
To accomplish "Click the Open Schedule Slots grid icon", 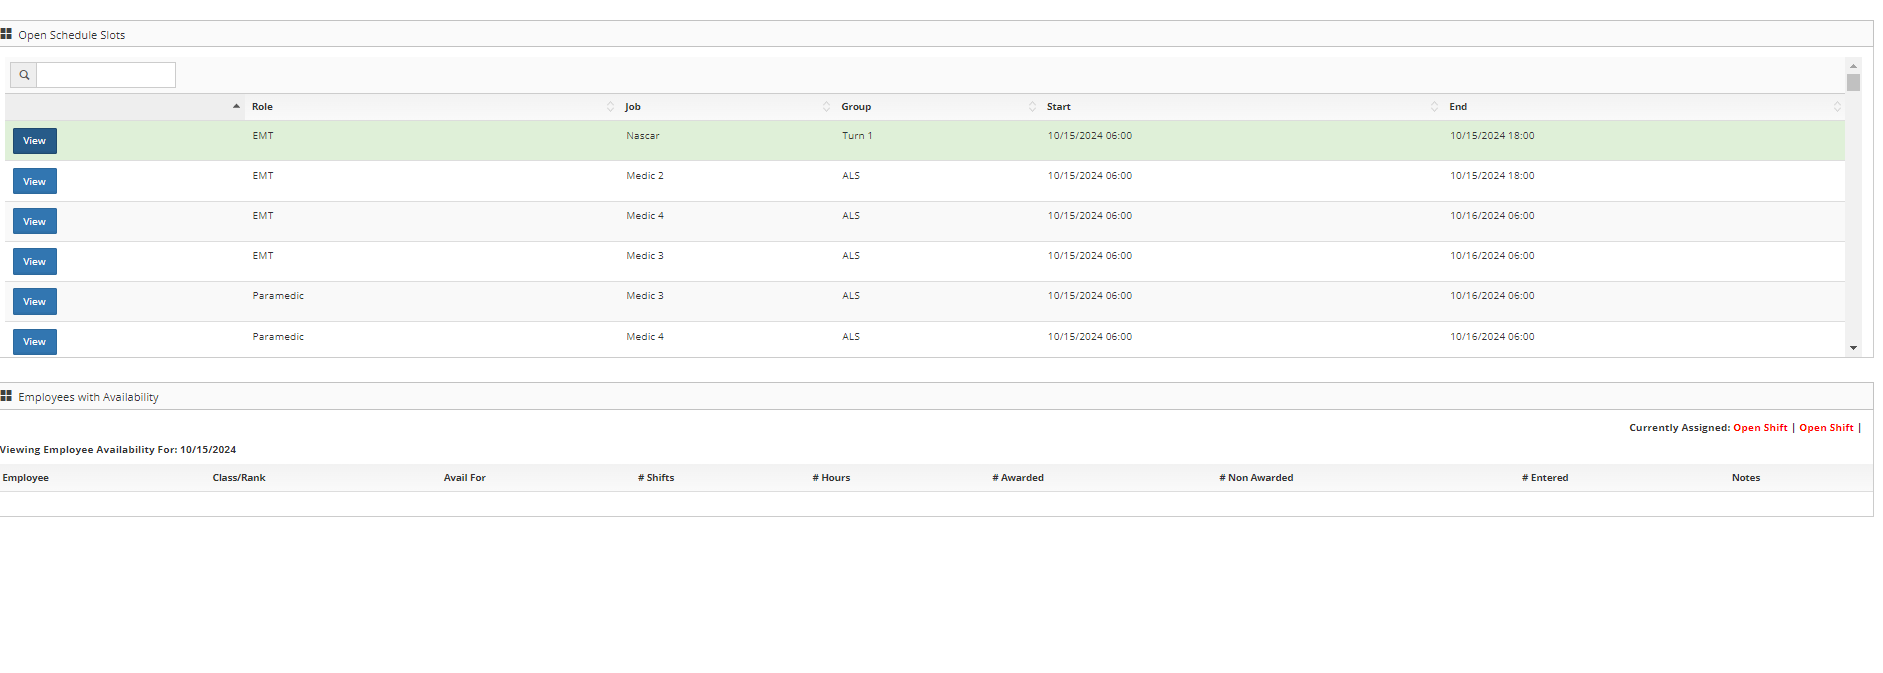I will [6, 34].
